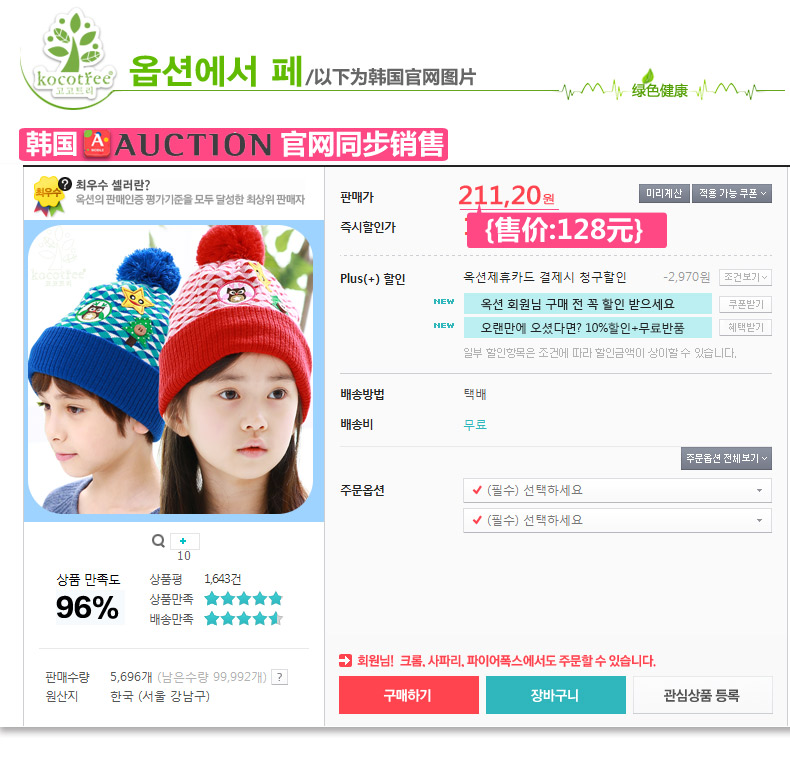Open the first required order option select
The image size is (790, 764).
click(617, 490)
